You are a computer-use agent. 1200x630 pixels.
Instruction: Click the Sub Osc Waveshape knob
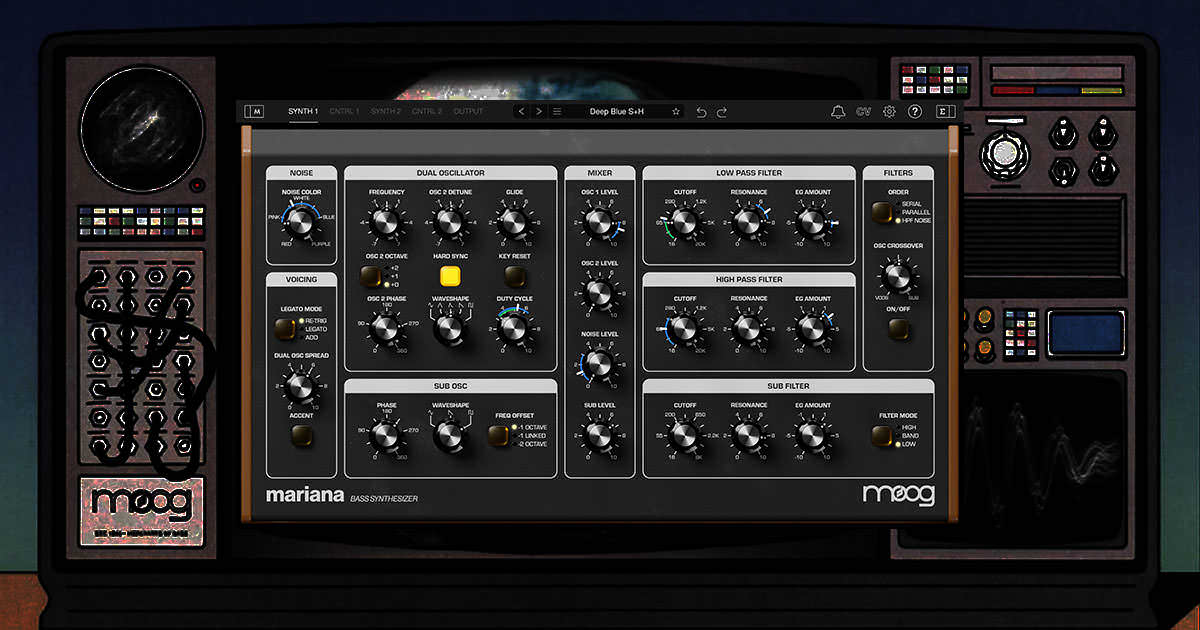coord(450,435)
